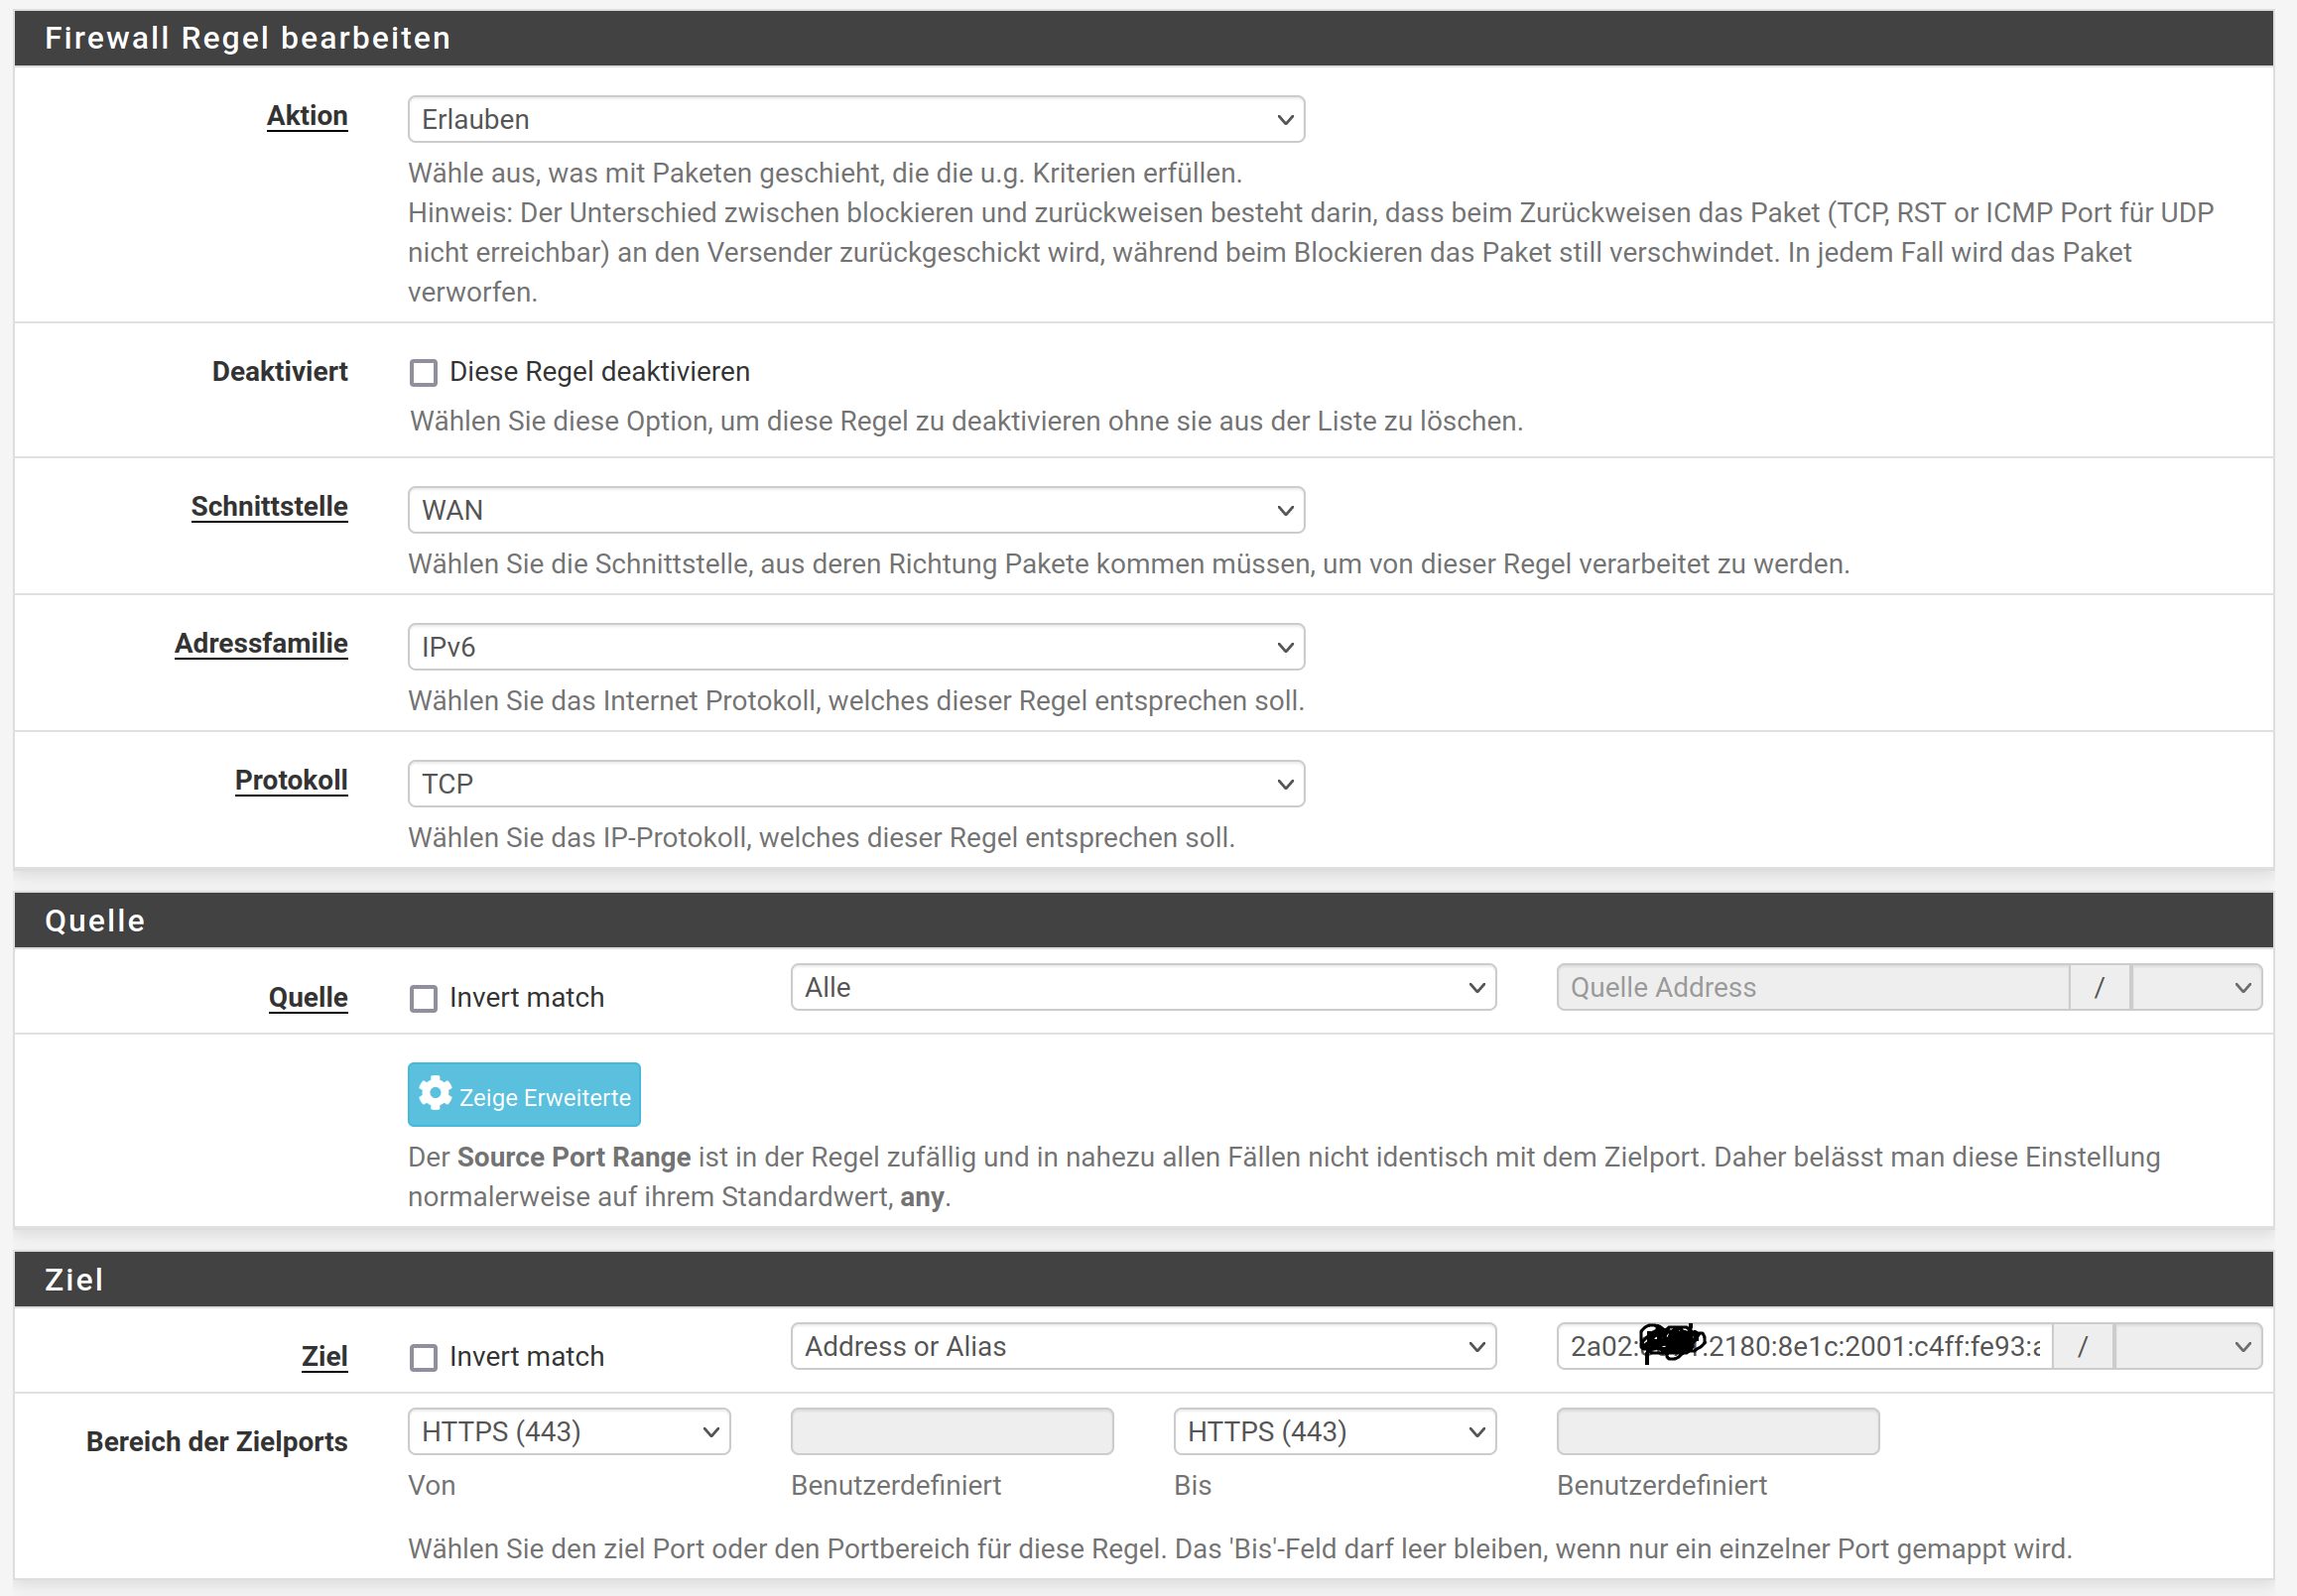Open Ziel type dropdown Address or Alias
The height and width of the screenshot is (1596, 2297).
click(1143, 1347)
